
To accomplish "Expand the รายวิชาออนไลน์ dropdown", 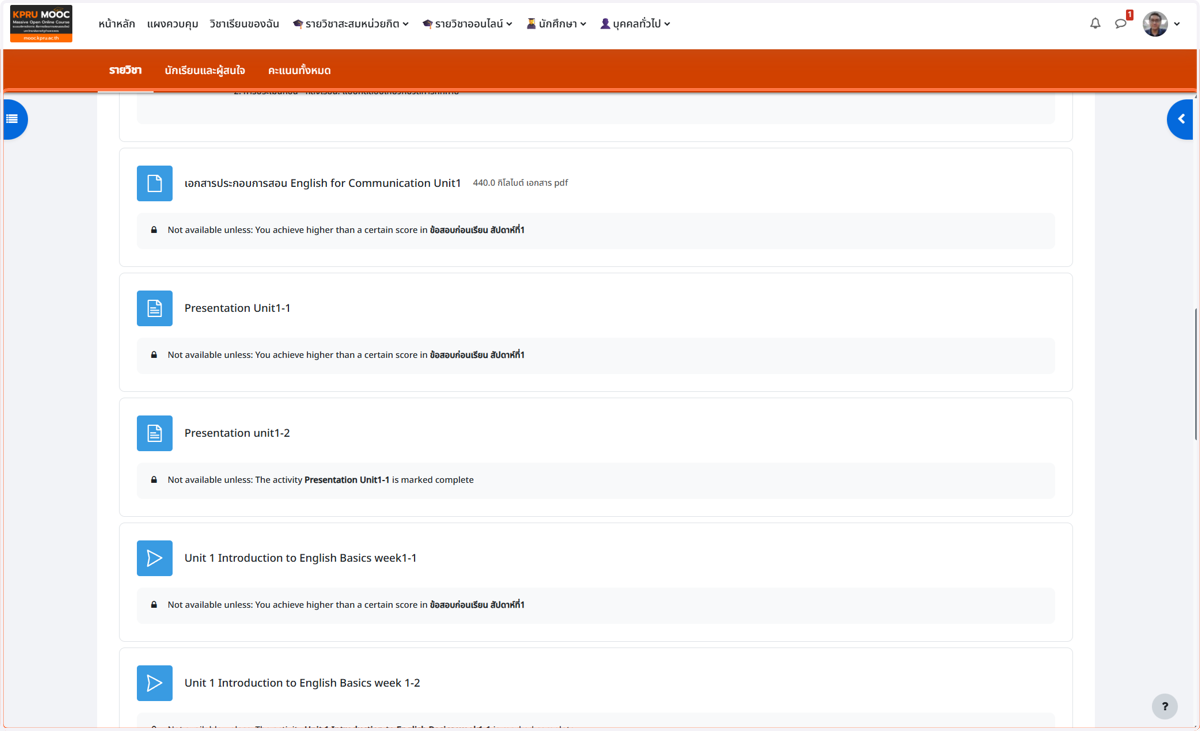I will pyautogui.click(x=467, y=24).
